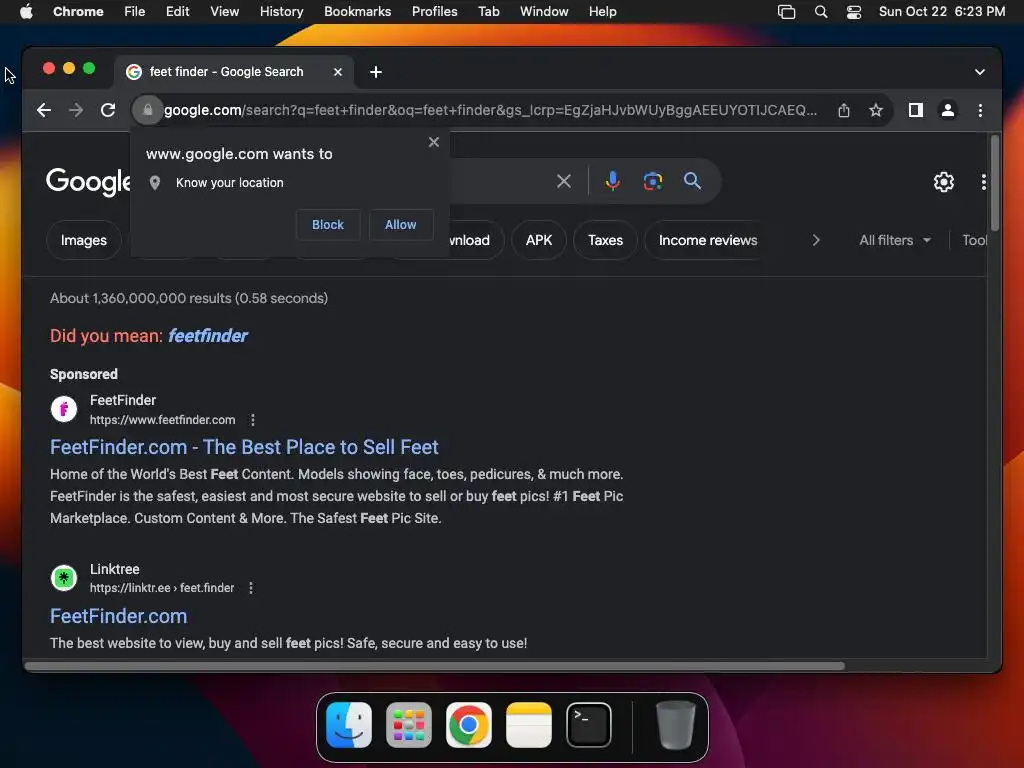Click the vertical page scrollbar
The width and height of the screenshot is (1024, 768).
point(994,183)
